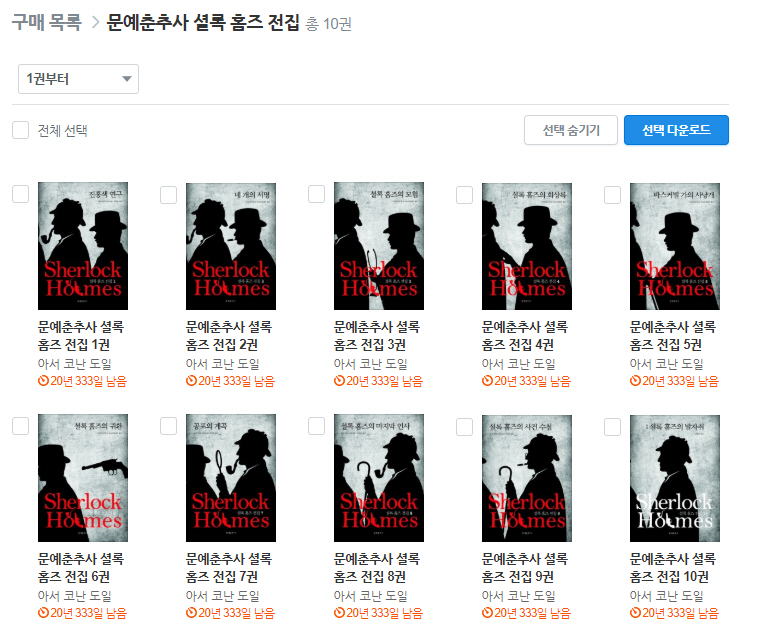Open the 1권부터 sort dropdown
The height and width of the screenshot is (642, 760).
79,79
